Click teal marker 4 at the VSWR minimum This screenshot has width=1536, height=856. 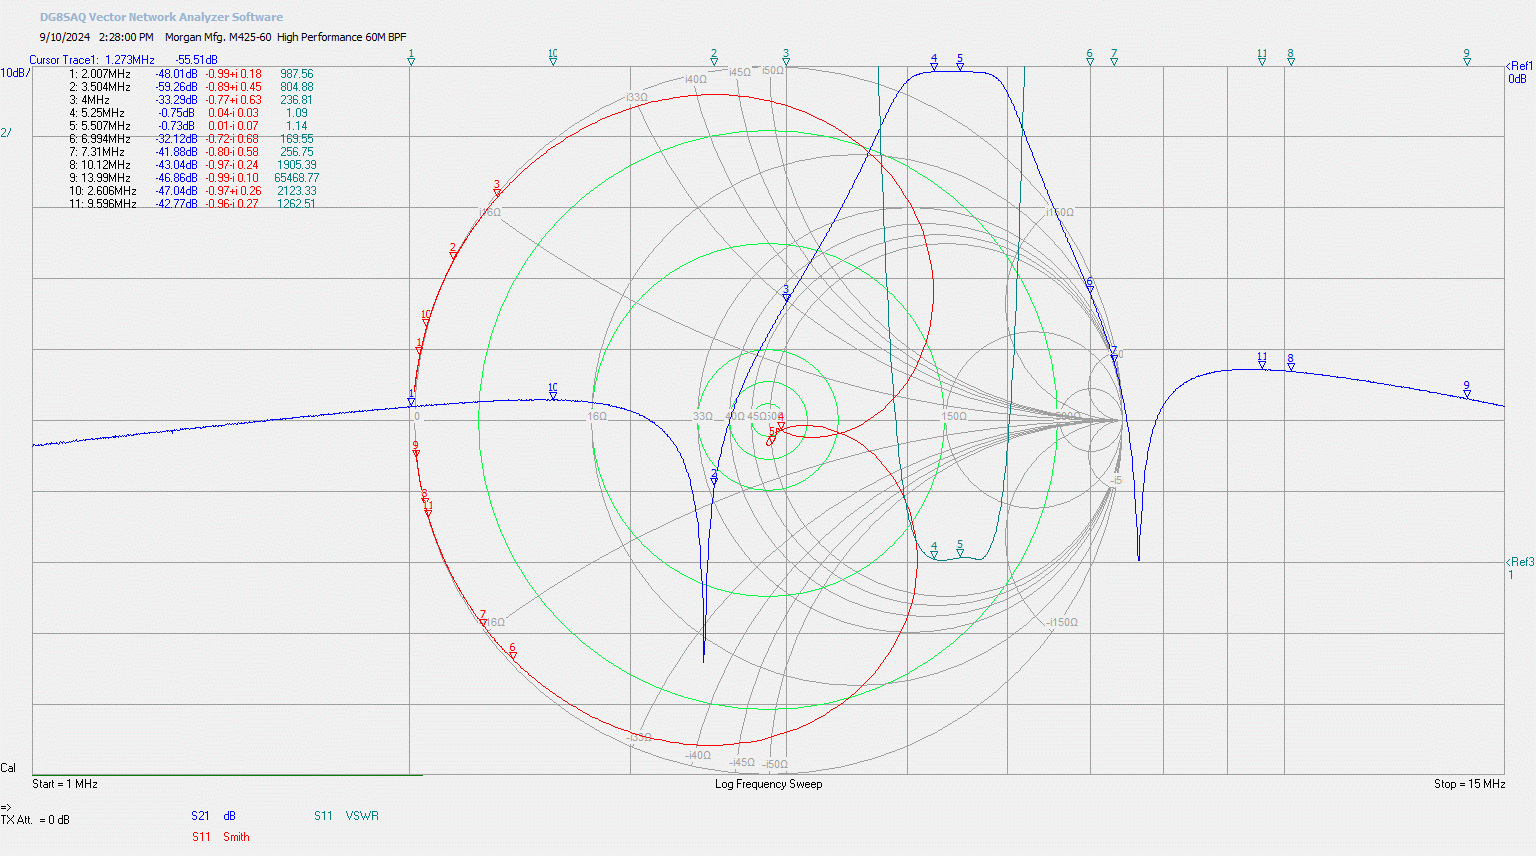[934, 551]
